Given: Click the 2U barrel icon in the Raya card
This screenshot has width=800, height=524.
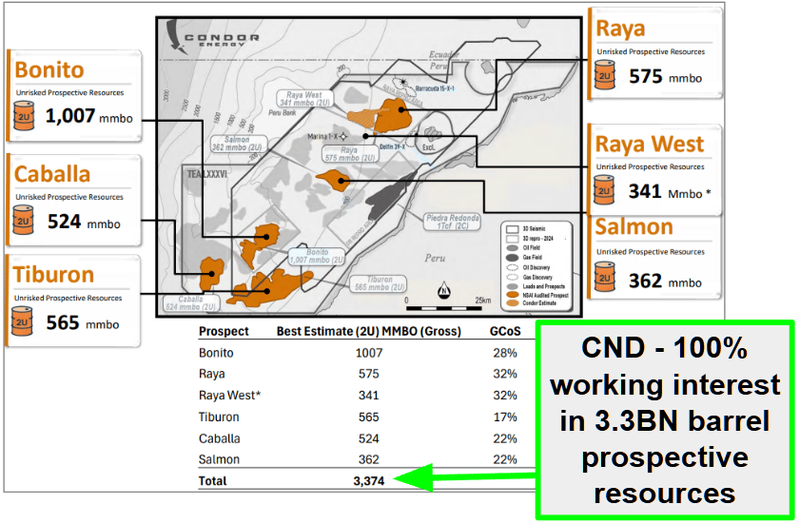Looking at the screenshot, I should (605, 75).
